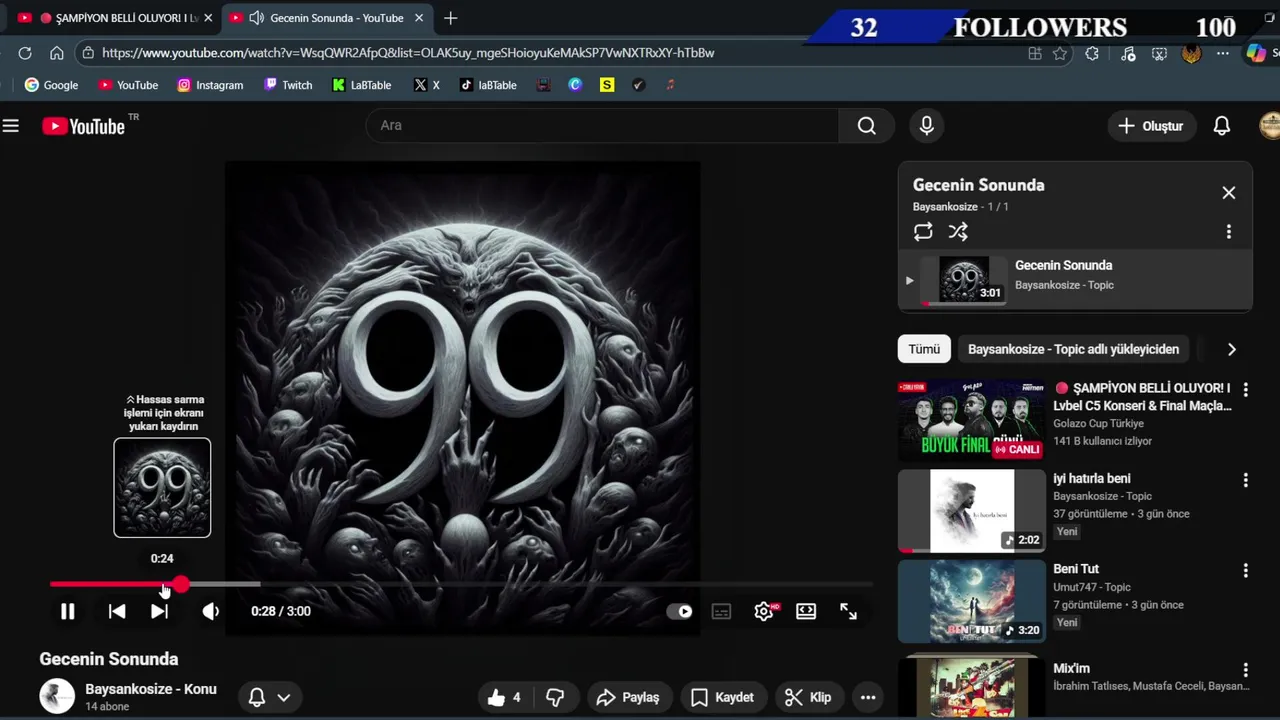
Task: Enter fullscreen mode
Action: point(848,611)
